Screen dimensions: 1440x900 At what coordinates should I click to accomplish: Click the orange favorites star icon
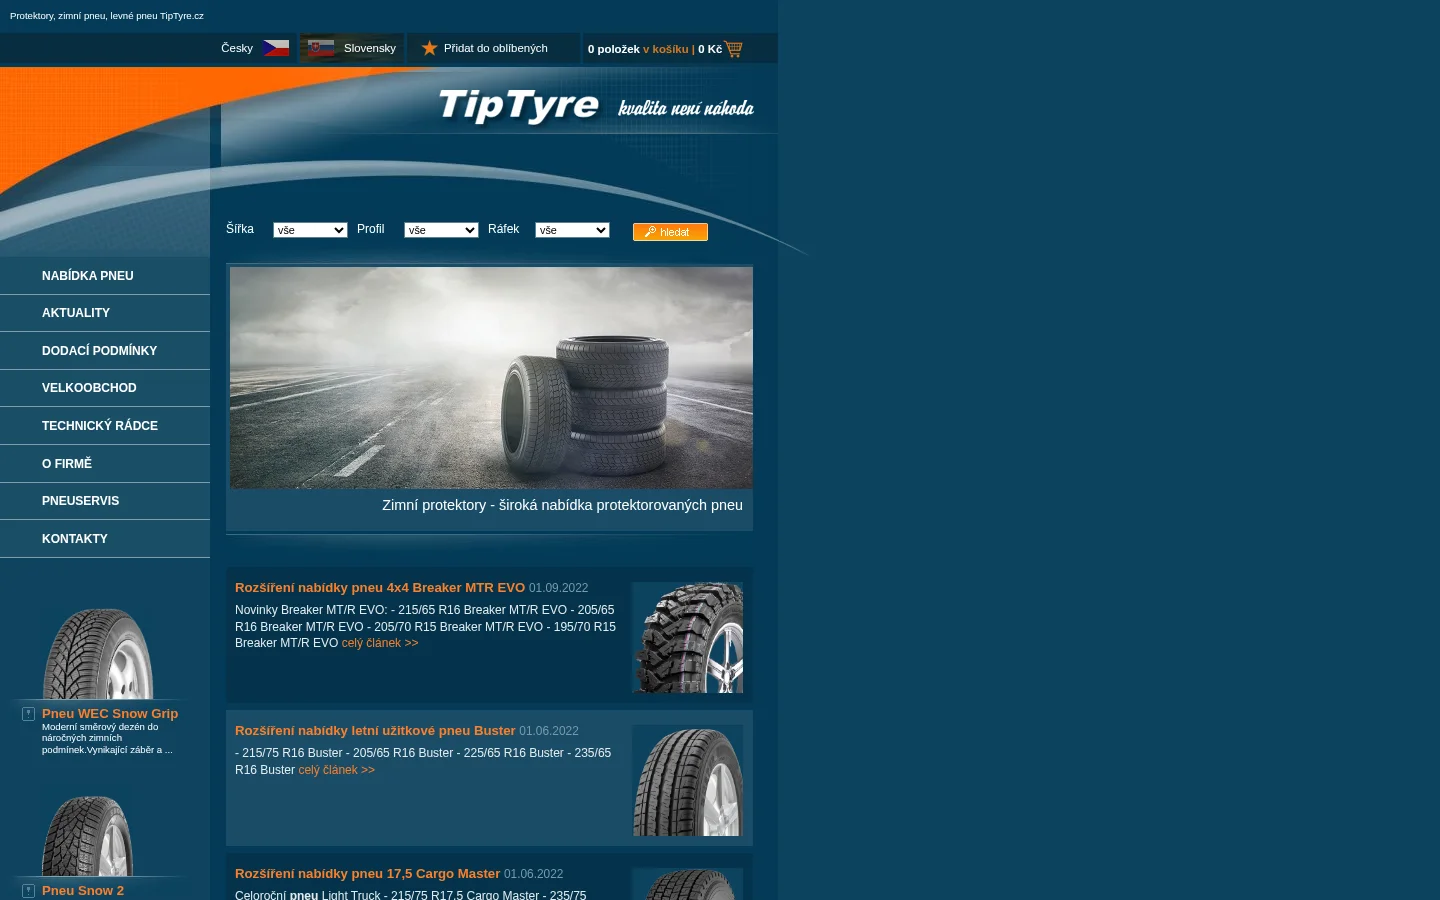point(429,48)
